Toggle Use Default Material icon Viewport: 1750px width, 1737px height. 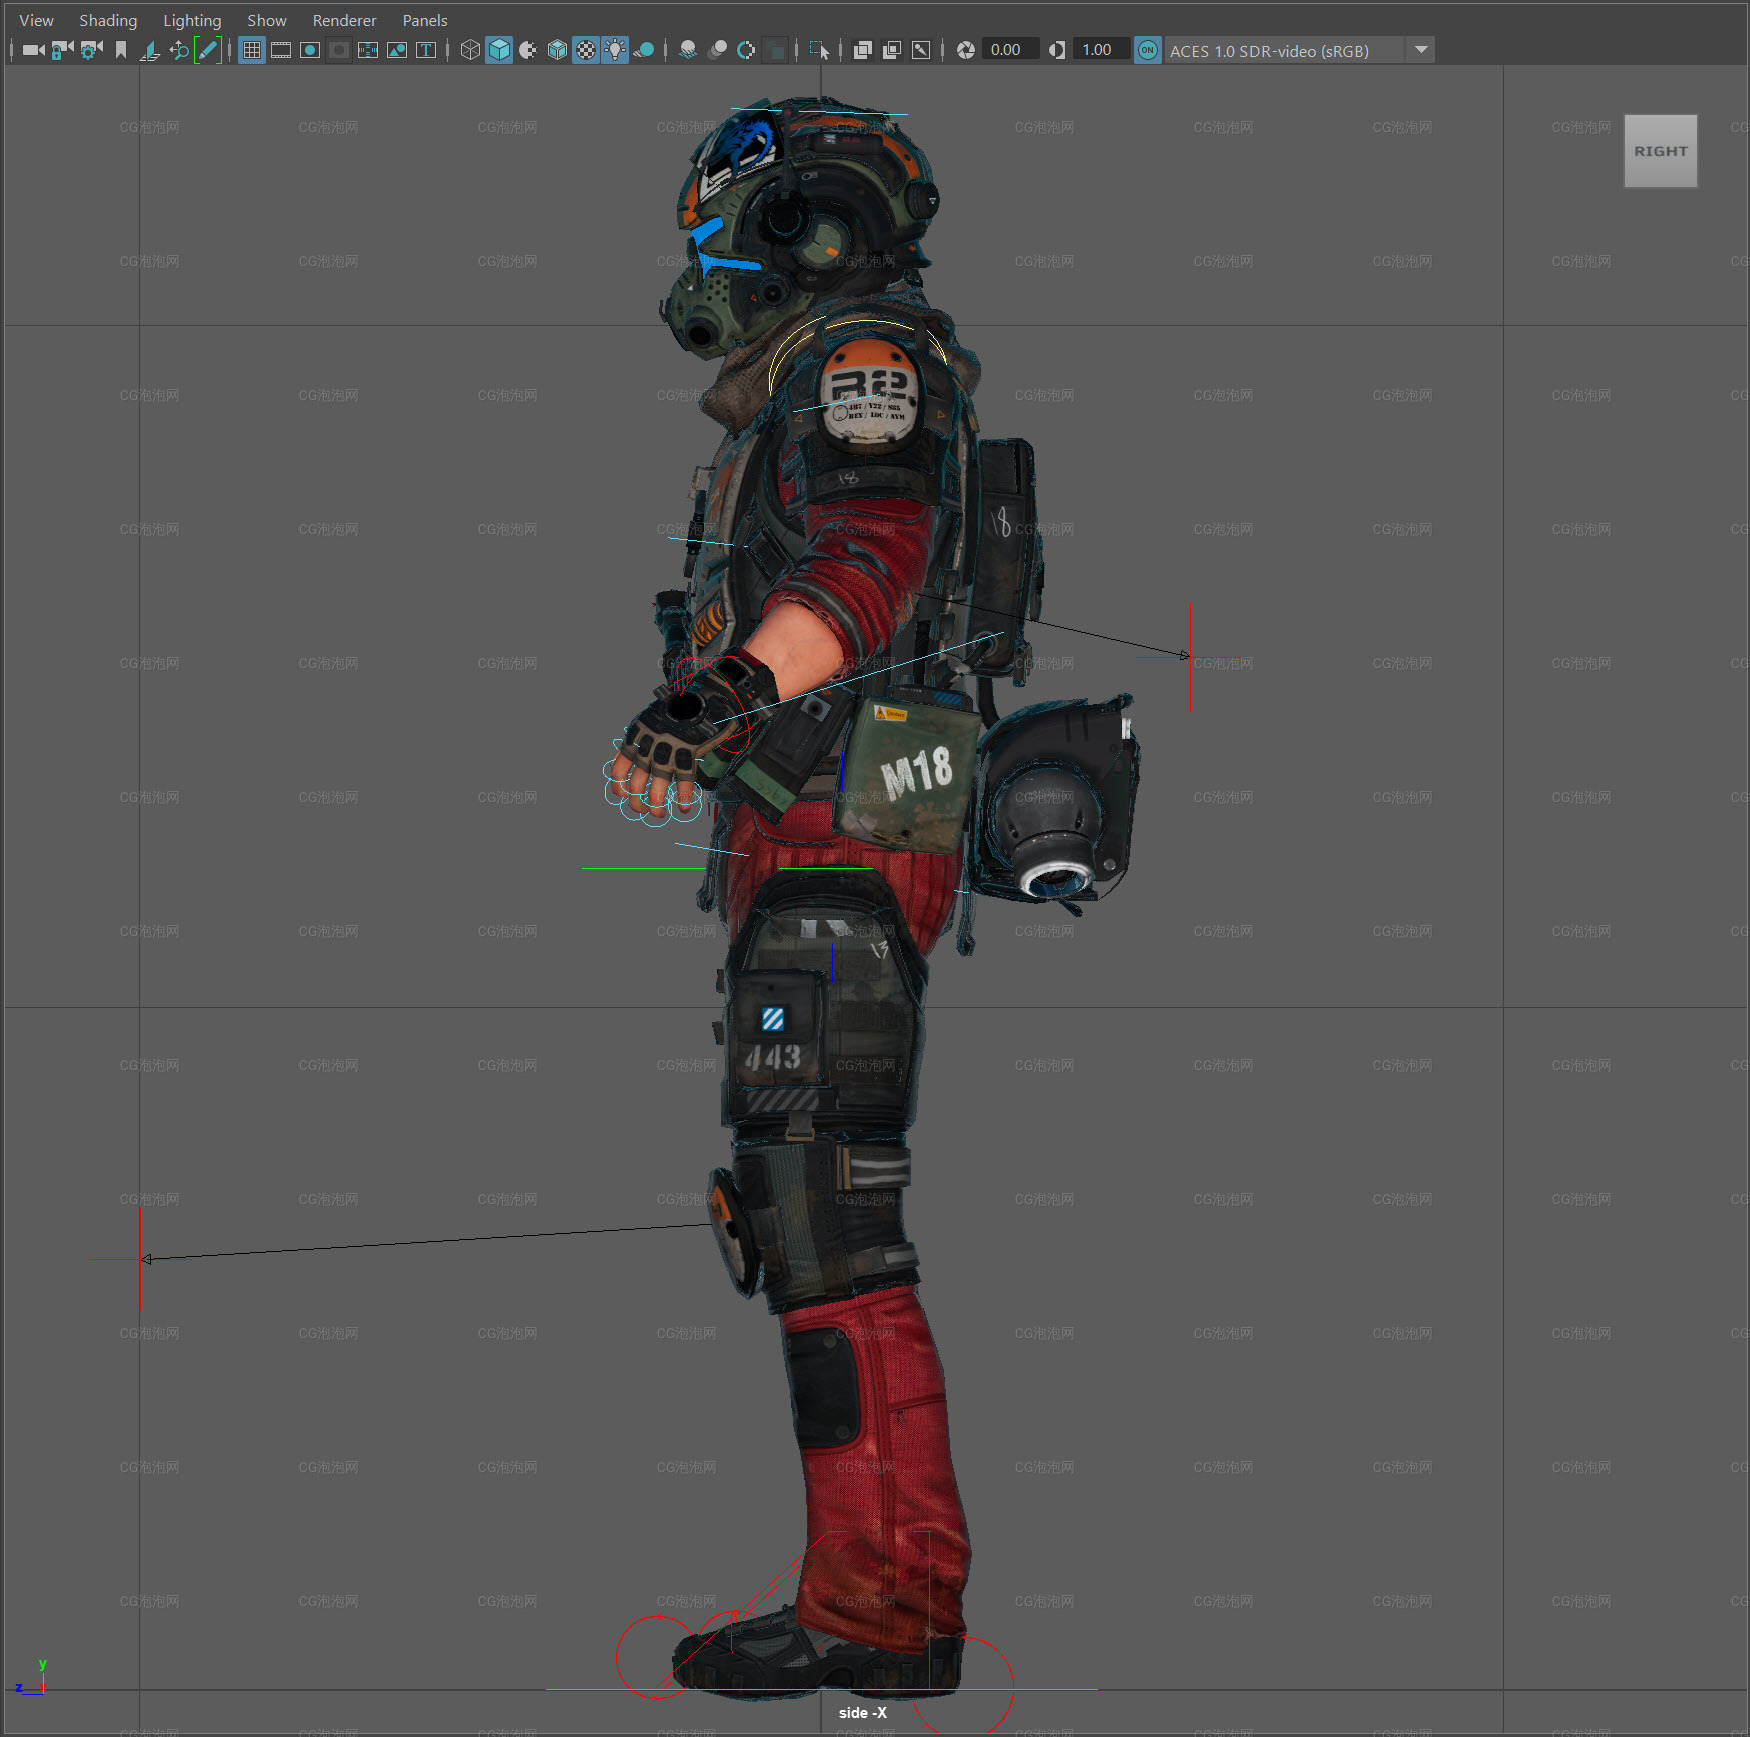tap(528, 50)
